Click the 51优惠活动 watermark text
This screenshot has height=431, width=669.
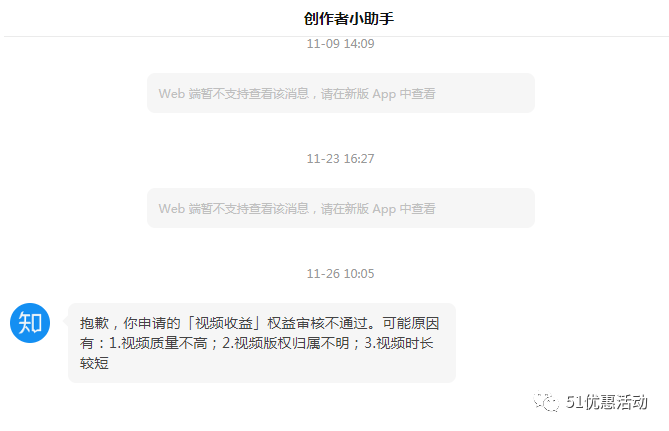click(x=606, y=402)
